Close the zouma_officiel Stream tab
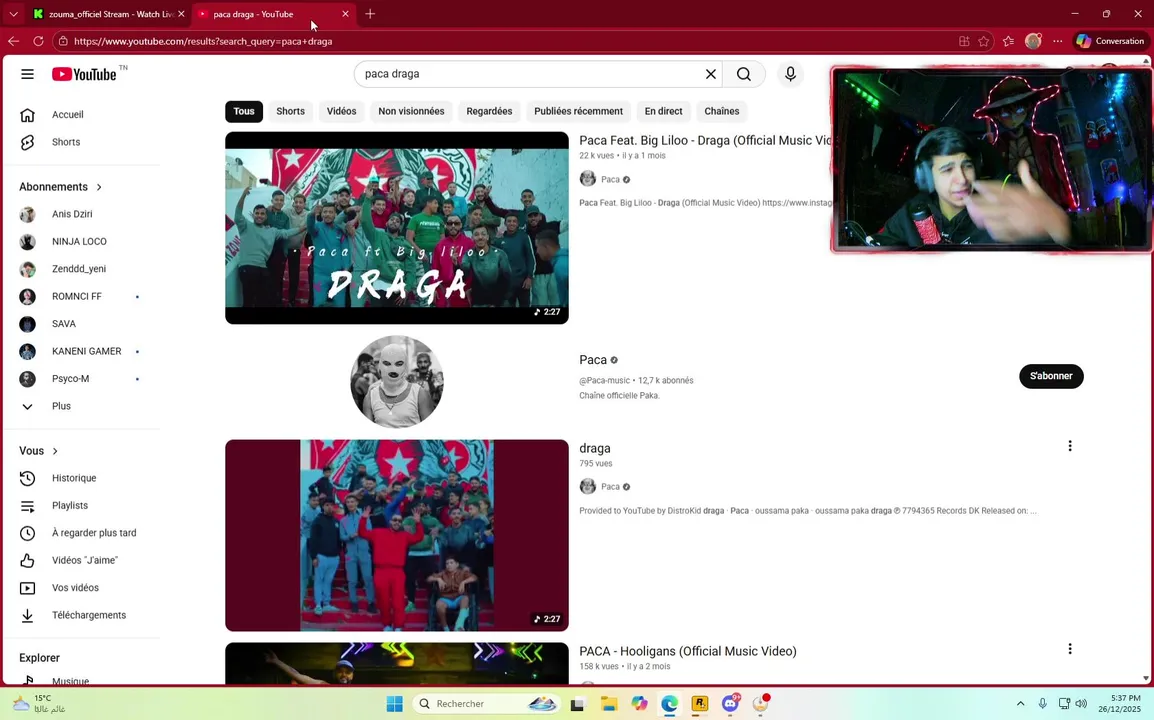This screenshot has width=1154, height=720. point(181,14)
